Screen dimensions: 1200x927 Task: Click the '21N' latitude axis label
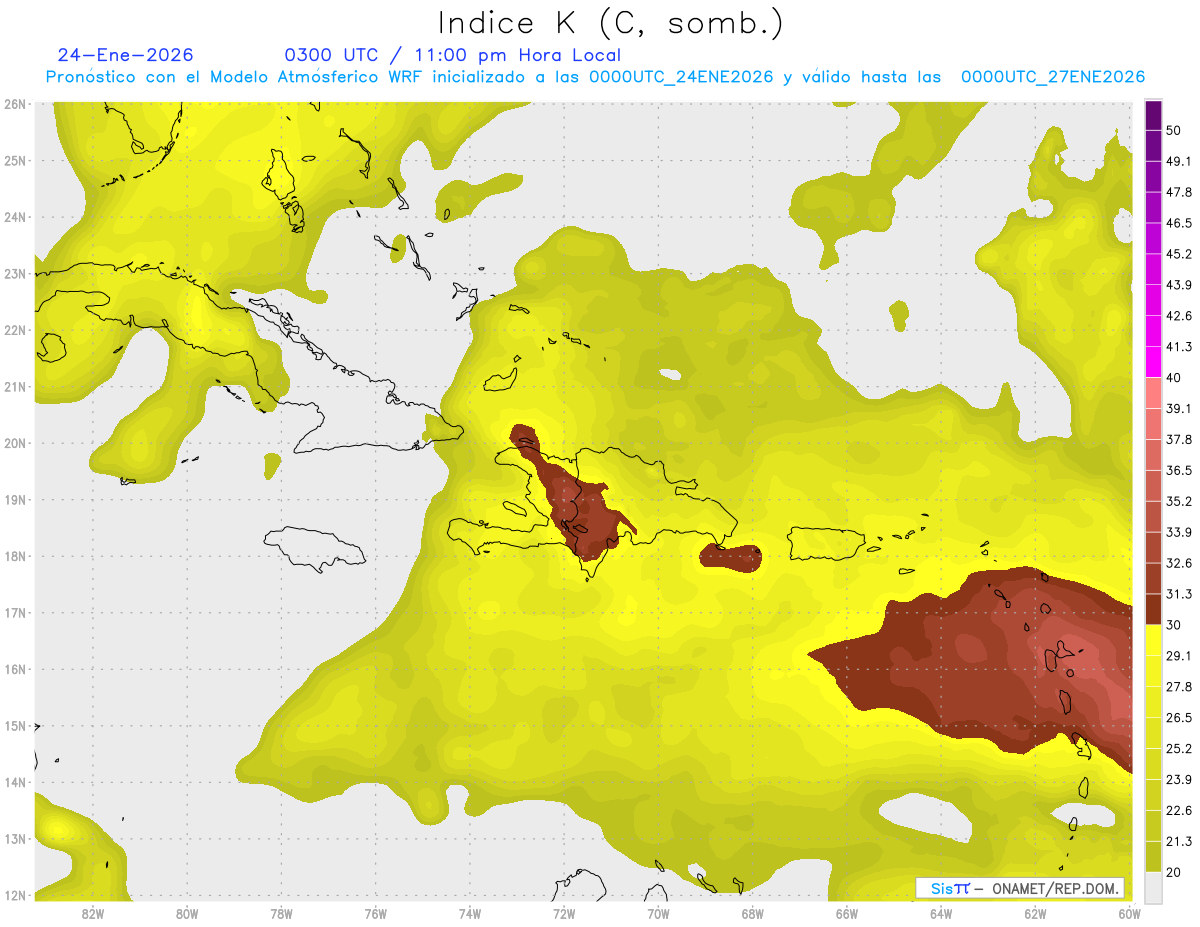(15, 386)
